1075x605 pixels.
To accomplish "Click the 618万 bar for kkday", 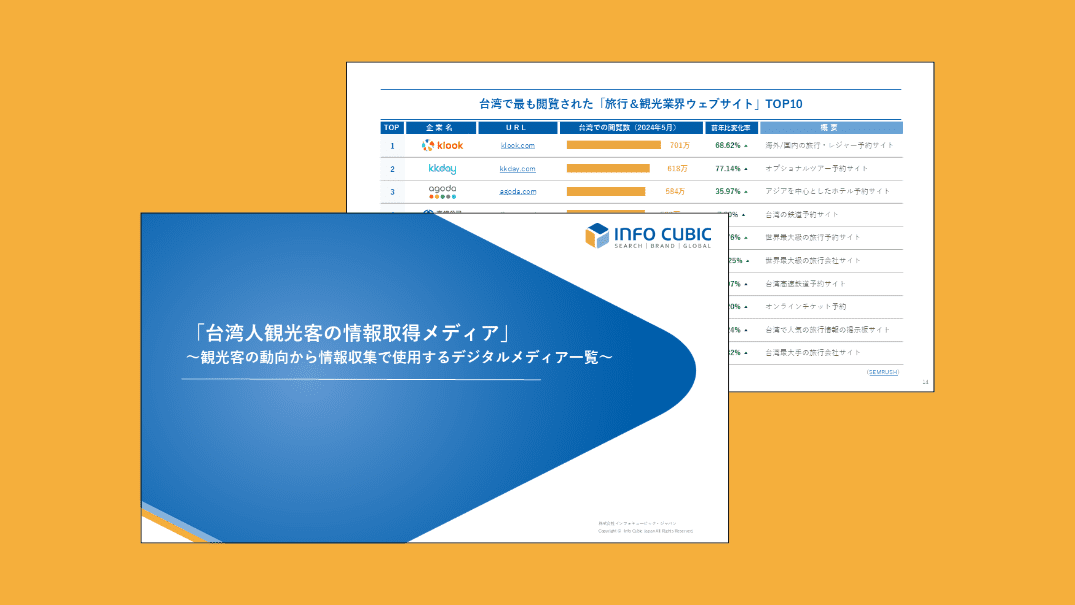I will tap(608, 168).
